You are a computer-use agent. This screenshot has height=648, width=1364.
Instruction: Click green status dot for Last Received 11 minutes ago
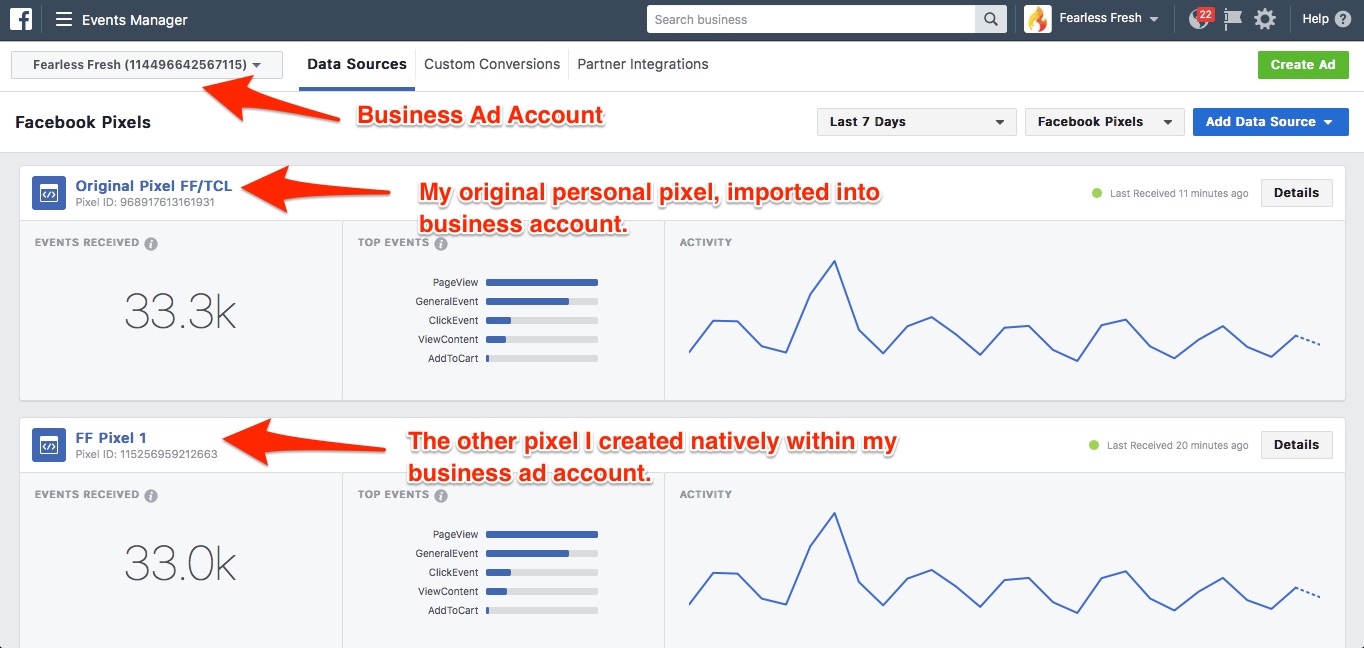1097,193
